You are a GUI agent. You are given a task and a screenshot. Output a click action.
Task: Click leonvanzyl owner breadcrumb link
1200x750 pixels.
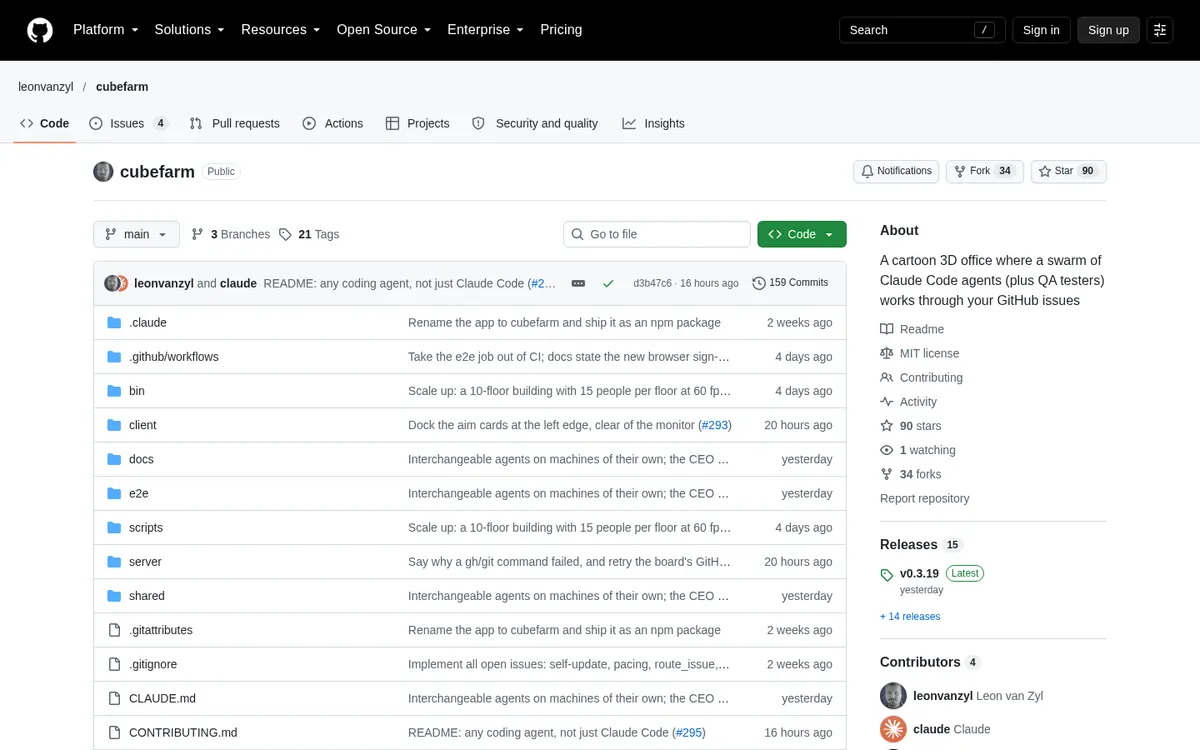[46, 87]
